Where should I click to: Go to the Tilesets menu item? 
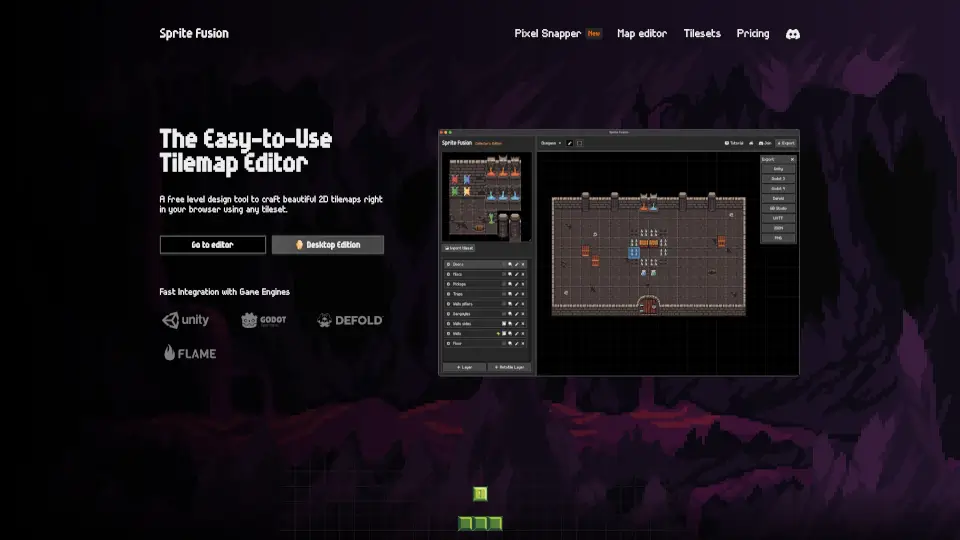701,34
